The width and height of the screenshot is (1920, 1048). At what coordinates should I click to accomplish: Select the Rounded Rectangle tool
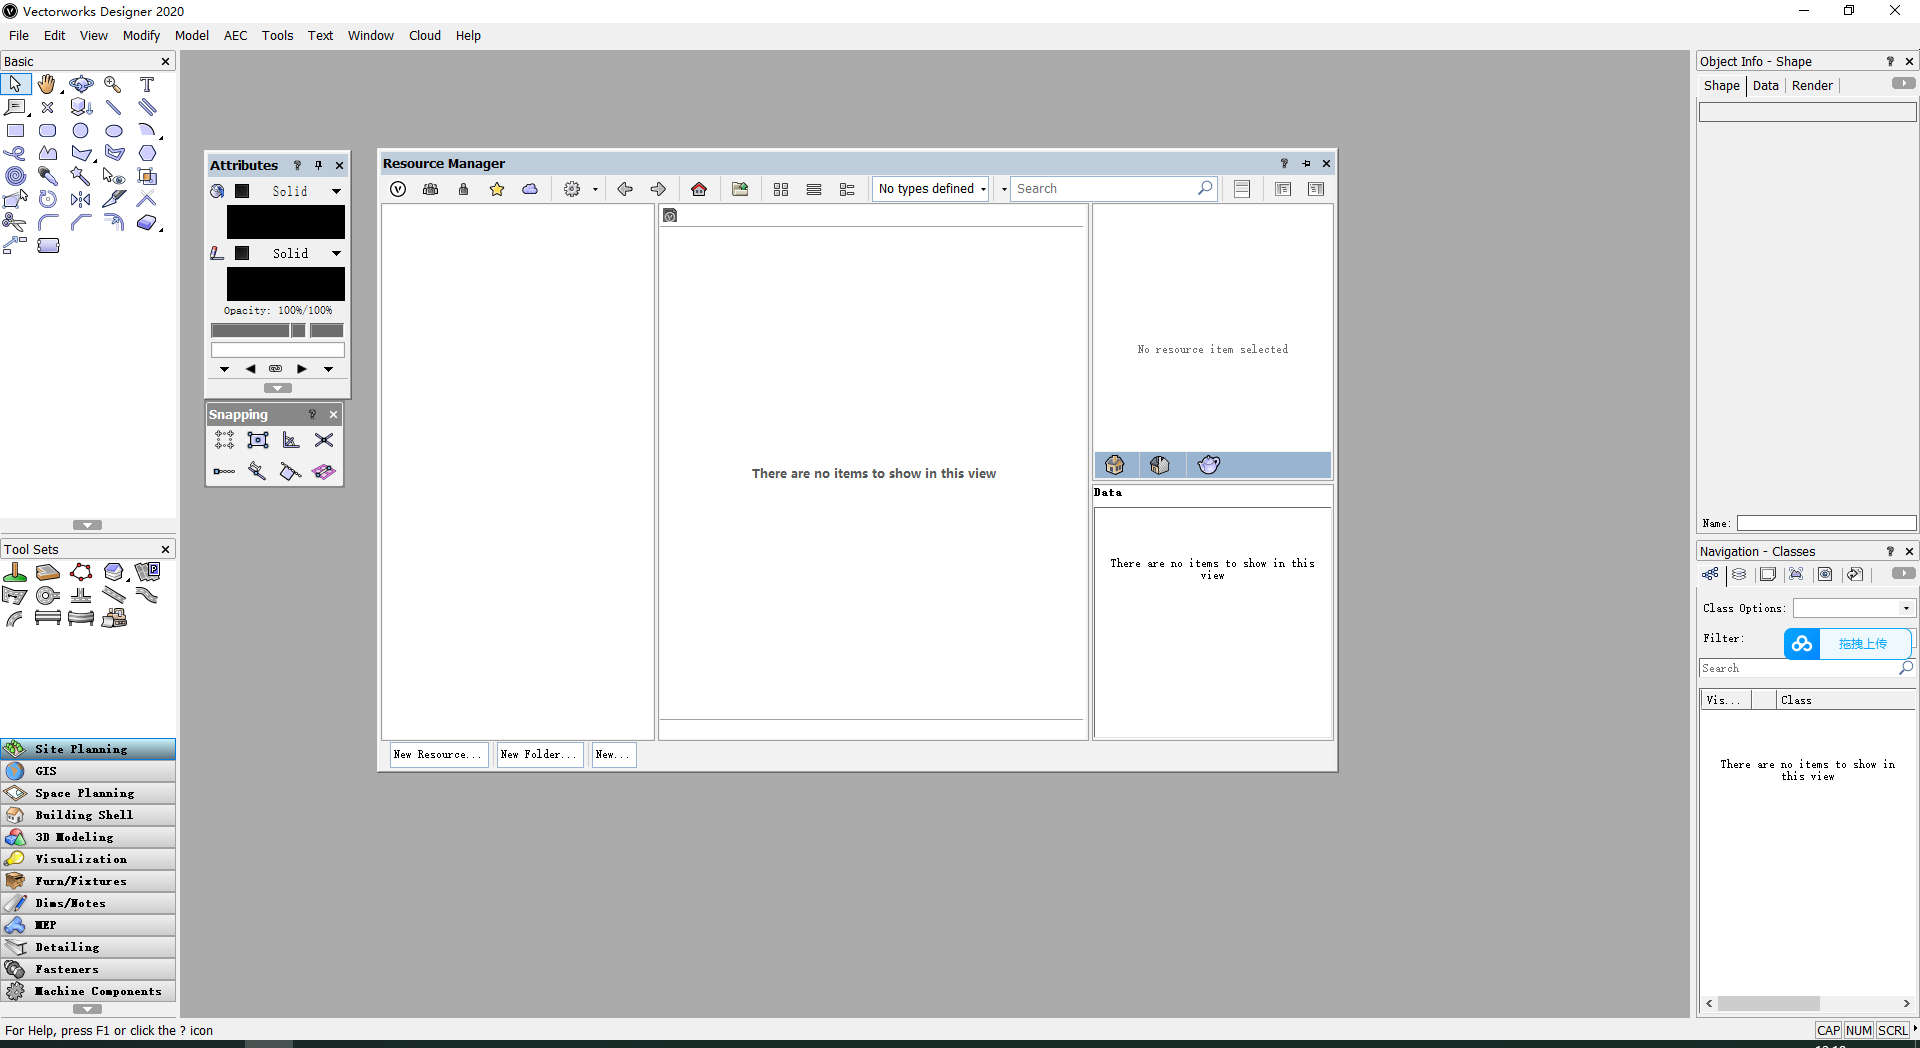(48, 131)
